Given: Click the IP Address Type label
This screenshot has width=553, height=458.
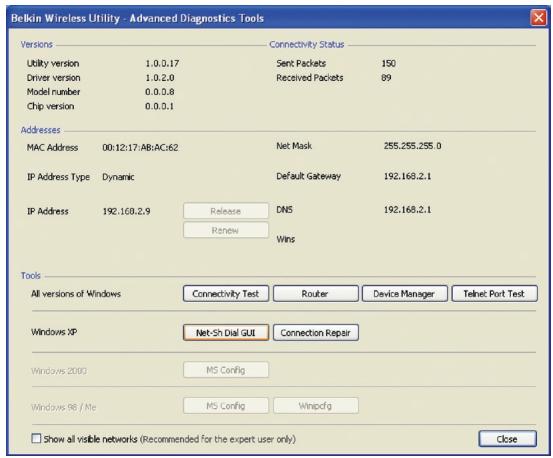Looking at the screenshot, I should click(x=59, y=177).
